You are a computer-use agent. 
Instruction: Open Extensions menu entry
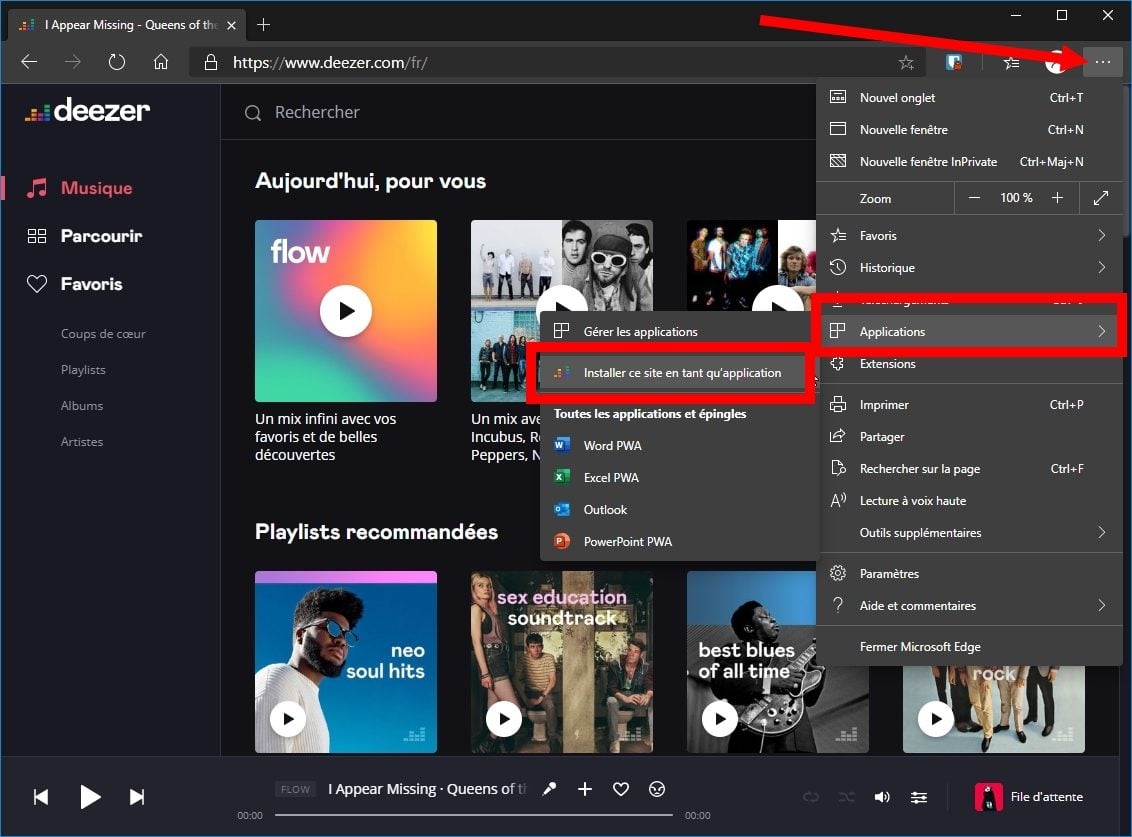969,363
